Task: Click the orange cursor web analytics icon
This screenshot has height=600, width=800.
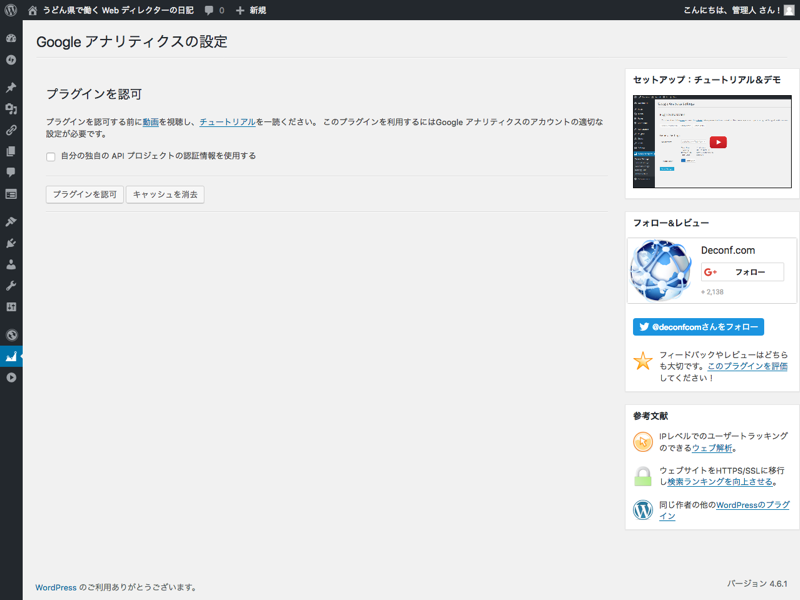Action: (643, 442)
